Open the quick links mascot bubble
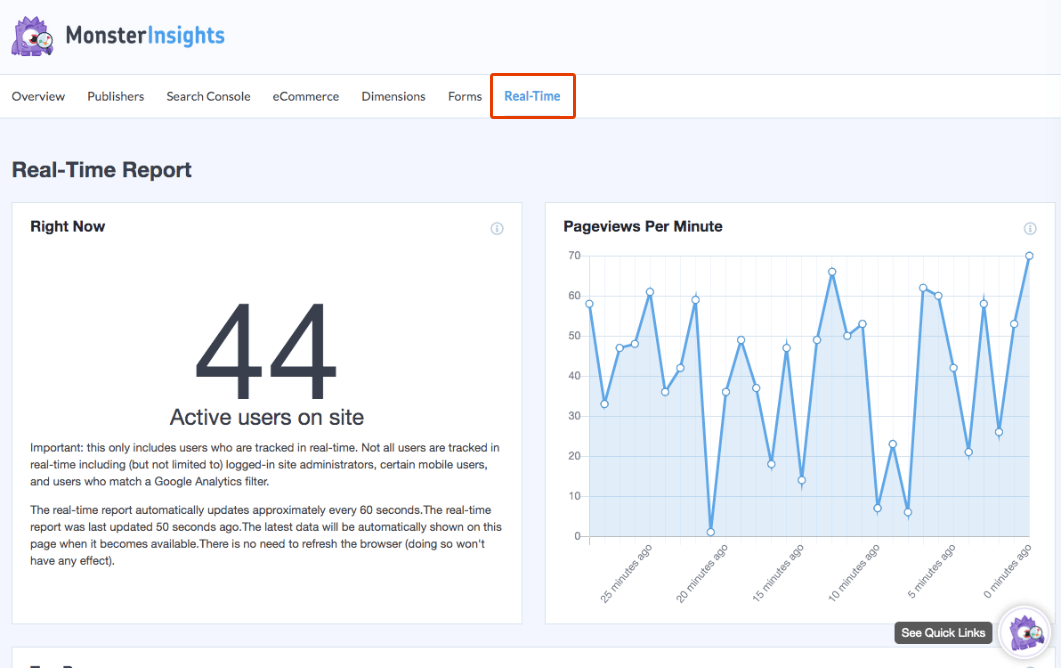Viewport: 1061px width, 668px height. 1024,632
